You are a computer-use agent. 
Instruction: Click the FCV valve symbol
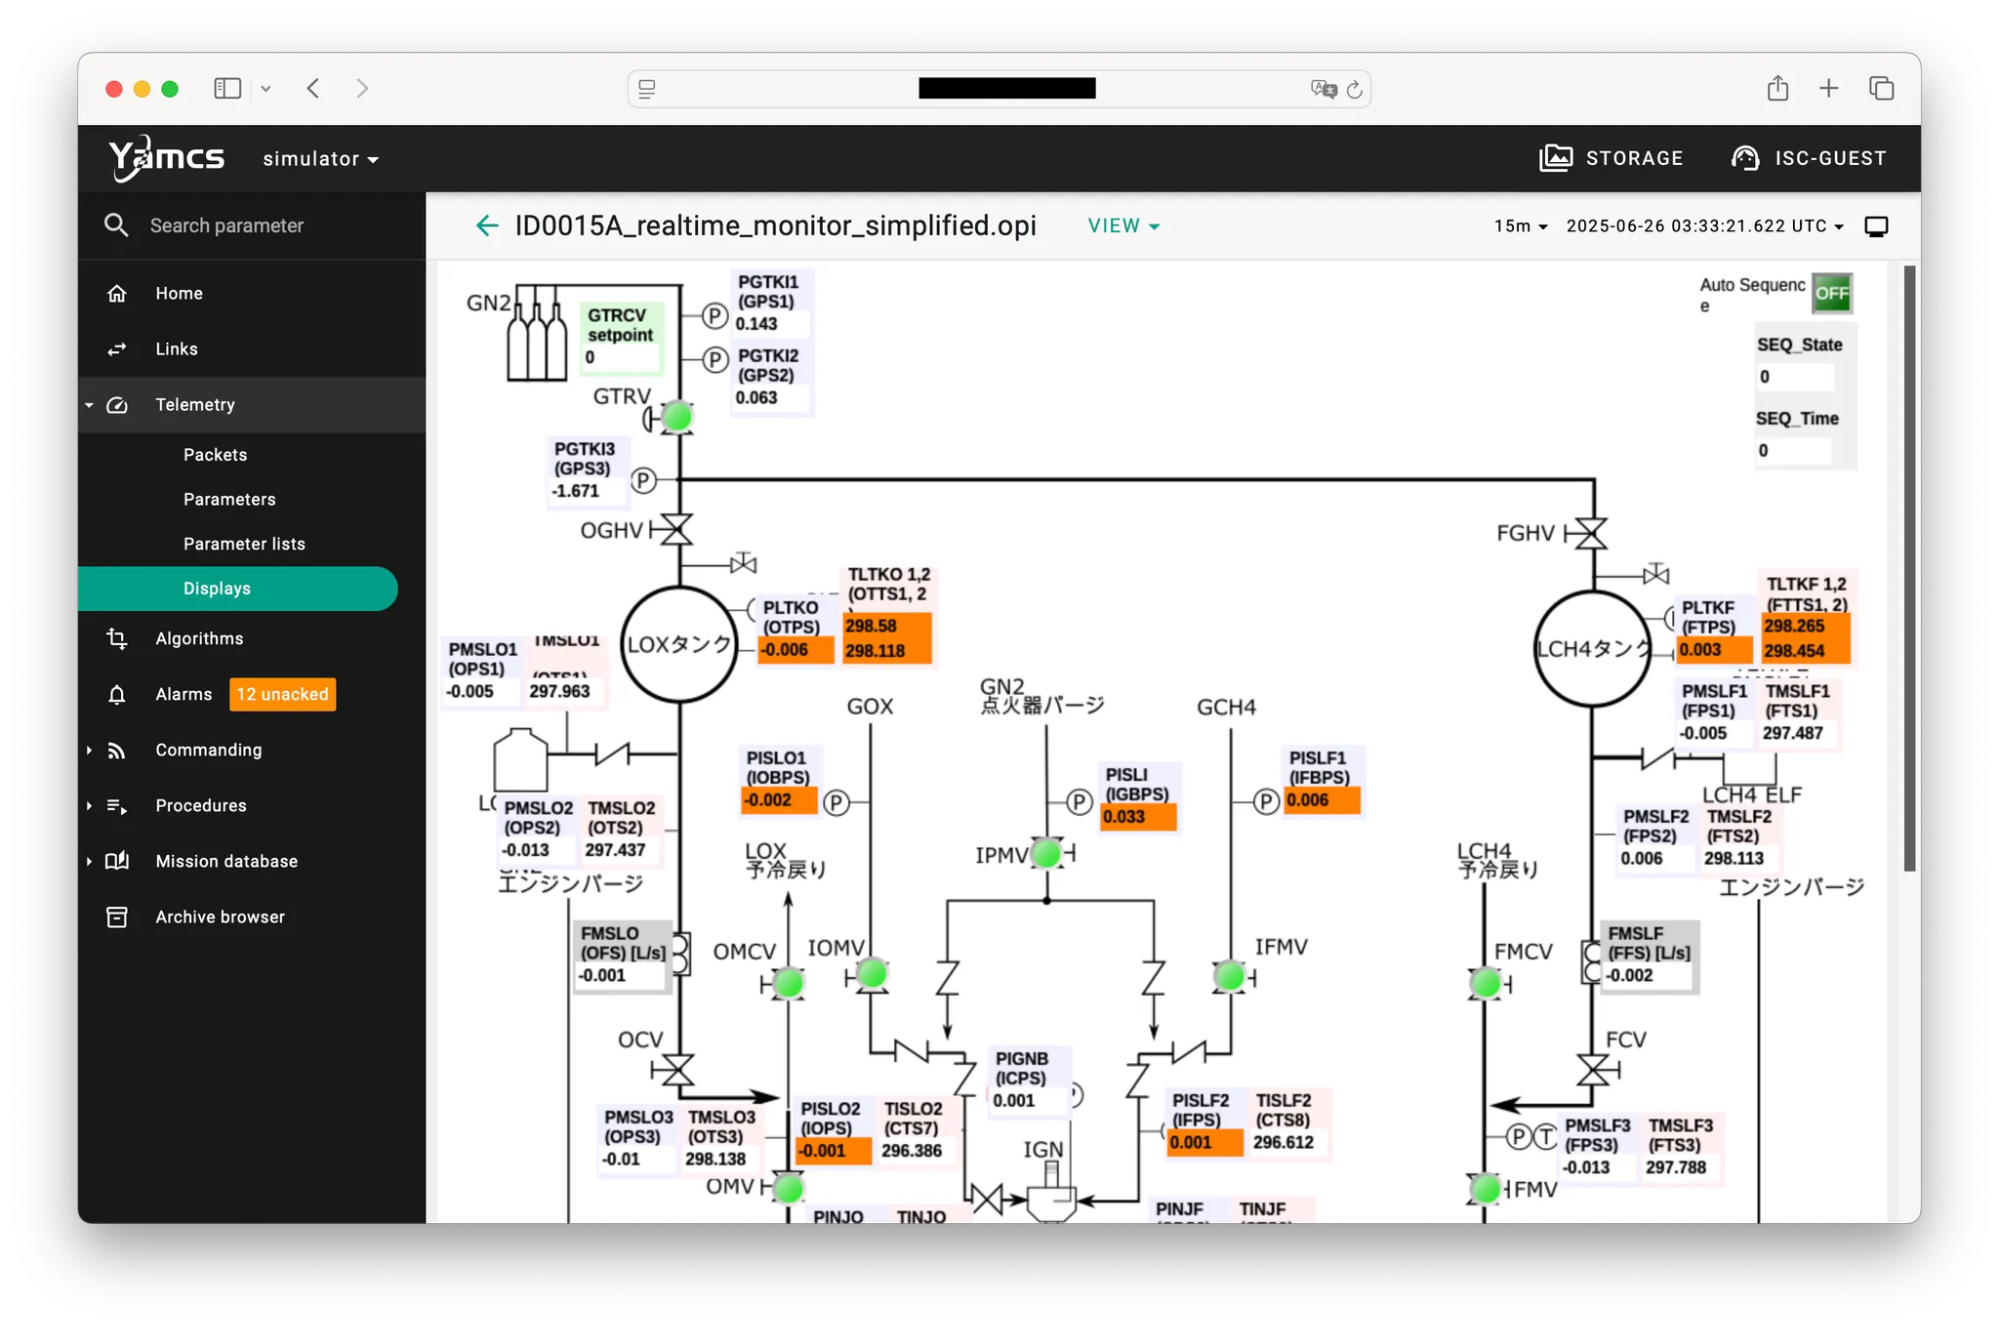pyautogui.click(x=1595, y=1070)
